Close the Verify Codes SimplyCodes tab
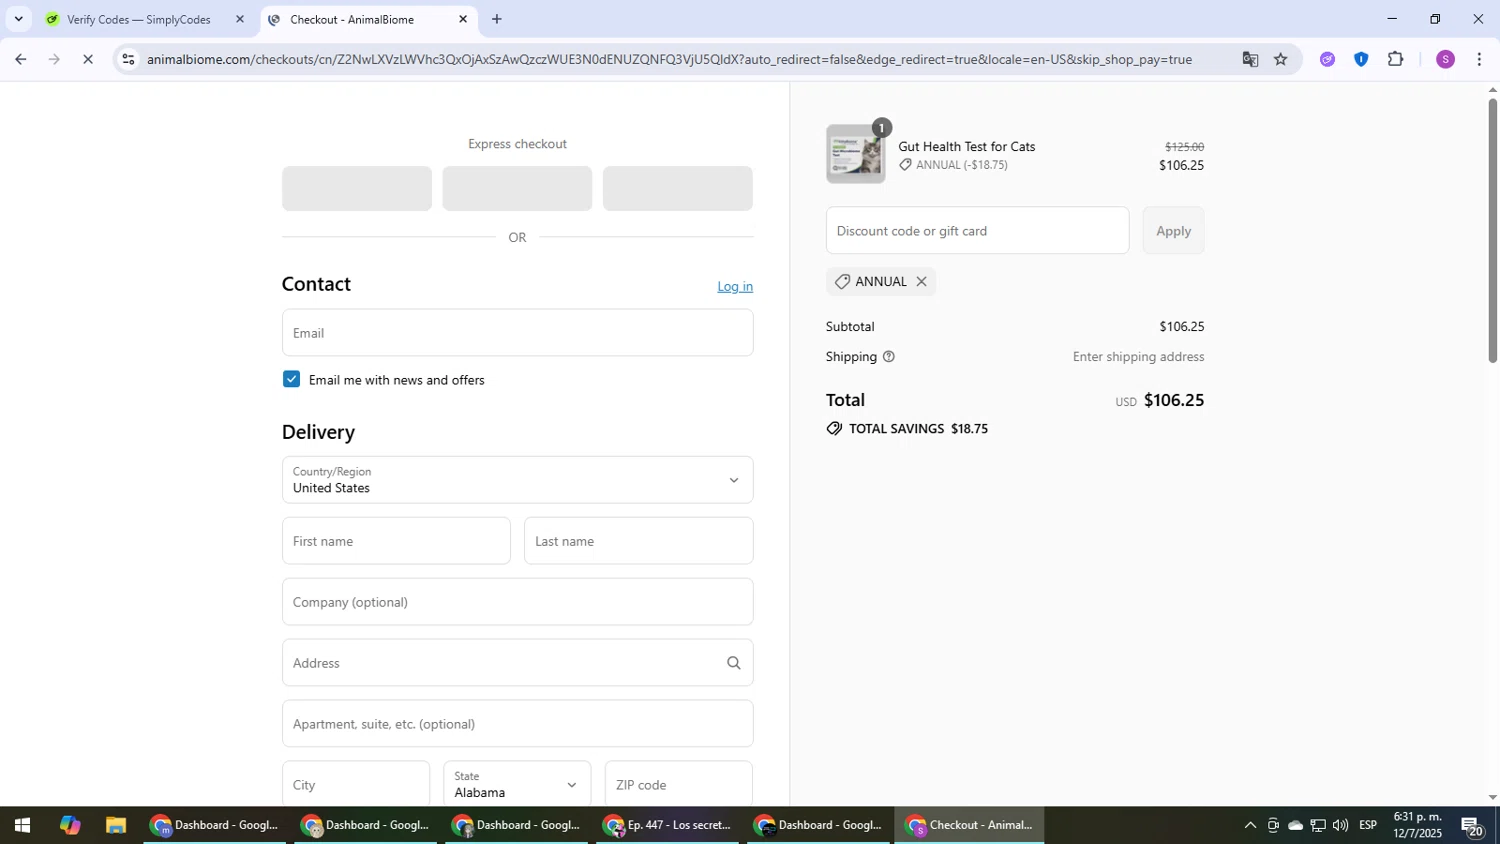 (x=239, y=19)
